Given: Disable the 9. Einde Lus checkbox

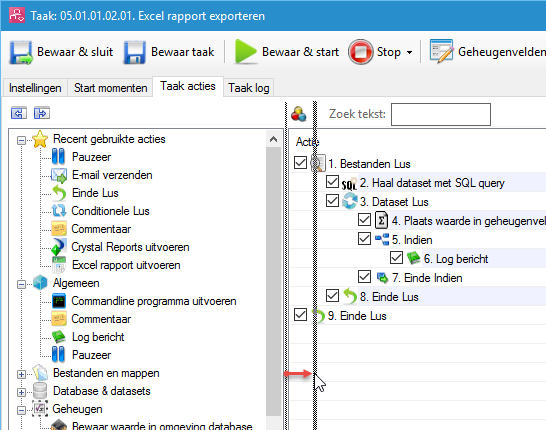Looking at the screenshot, I should 300,315.
